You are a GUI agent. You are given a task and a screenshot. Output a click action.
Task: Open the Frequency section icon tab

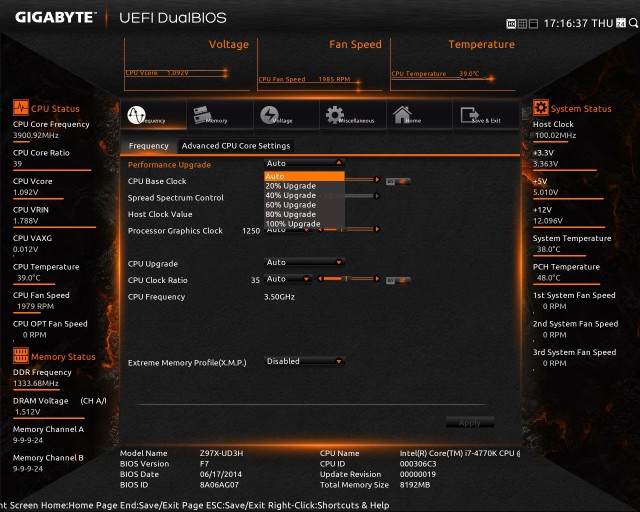[x=153, y=115]
